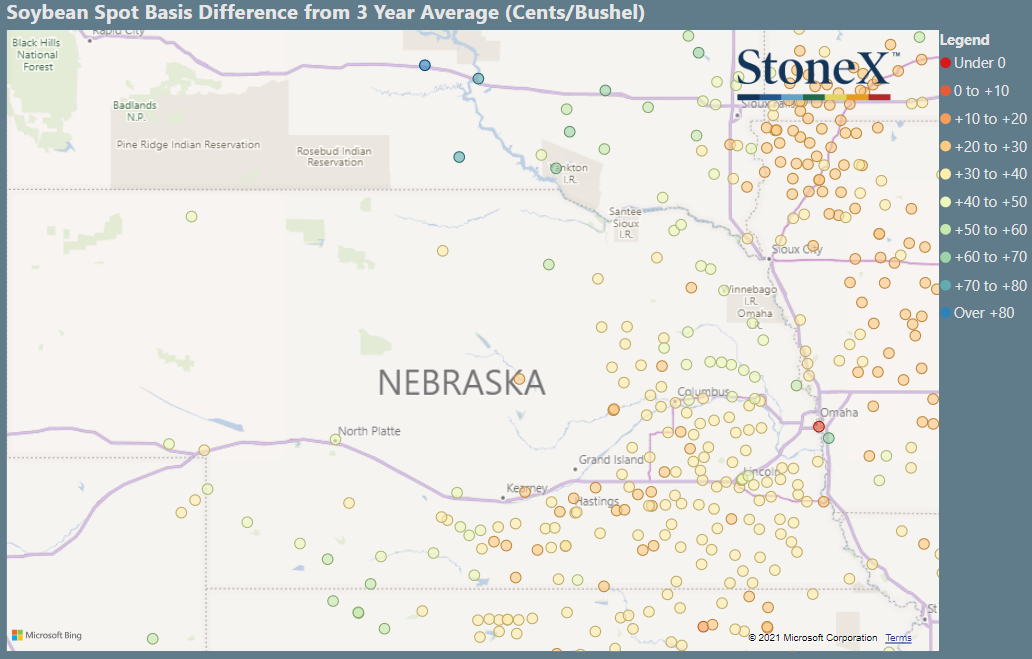Select the '+70 to +80' legend entry
The height and width of the screenshot is (659, 1032).
[984, 286]
